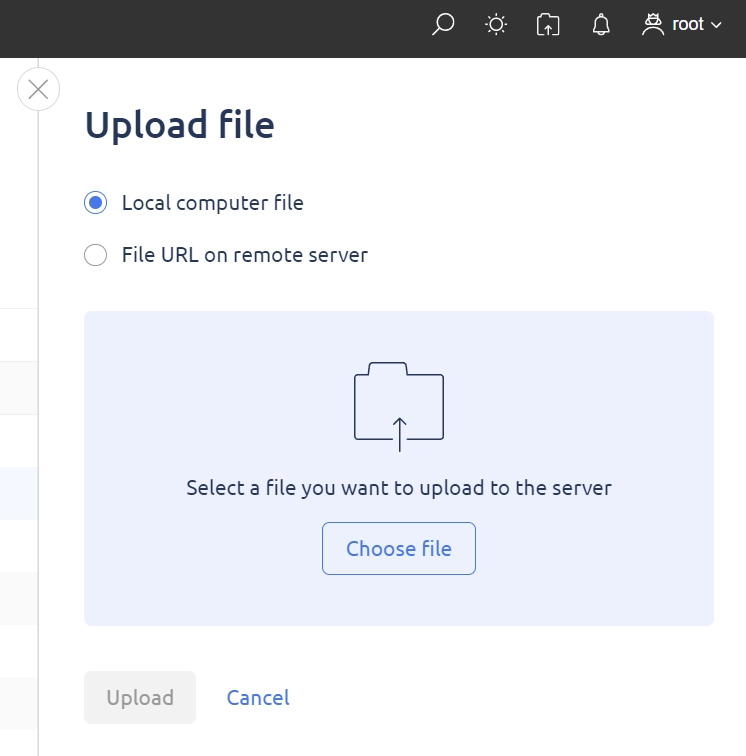The height and width of the screenshot is (756, 746).
Task: Click the Choose file button
Action: pyautogui.click(x=399, y=548)
